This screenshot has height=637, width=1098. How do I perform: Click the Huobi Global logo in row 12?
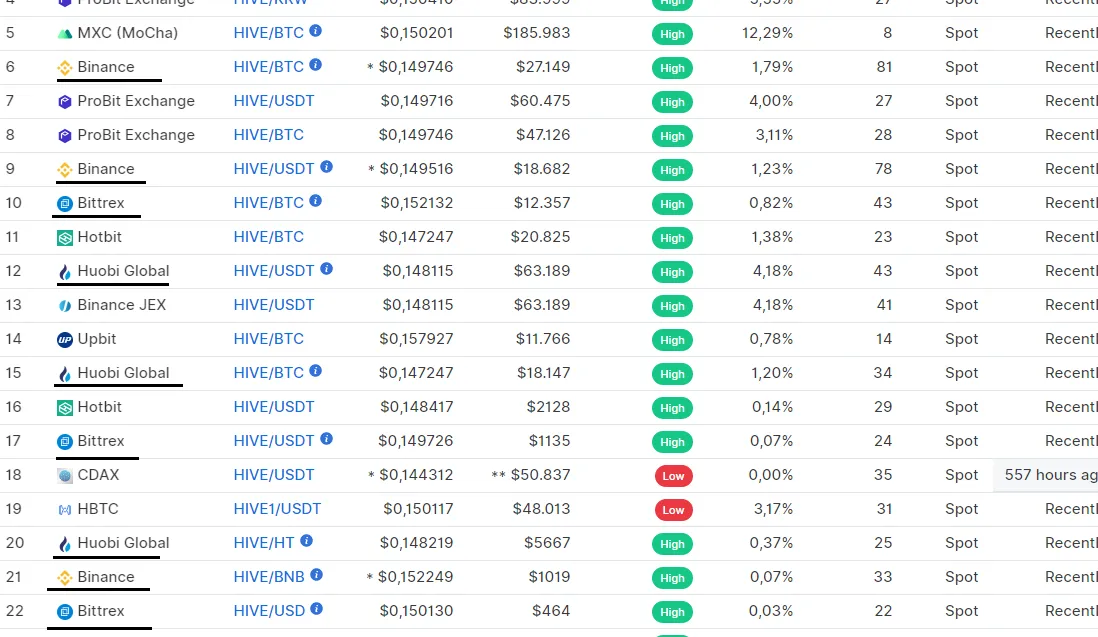[64, 272]
